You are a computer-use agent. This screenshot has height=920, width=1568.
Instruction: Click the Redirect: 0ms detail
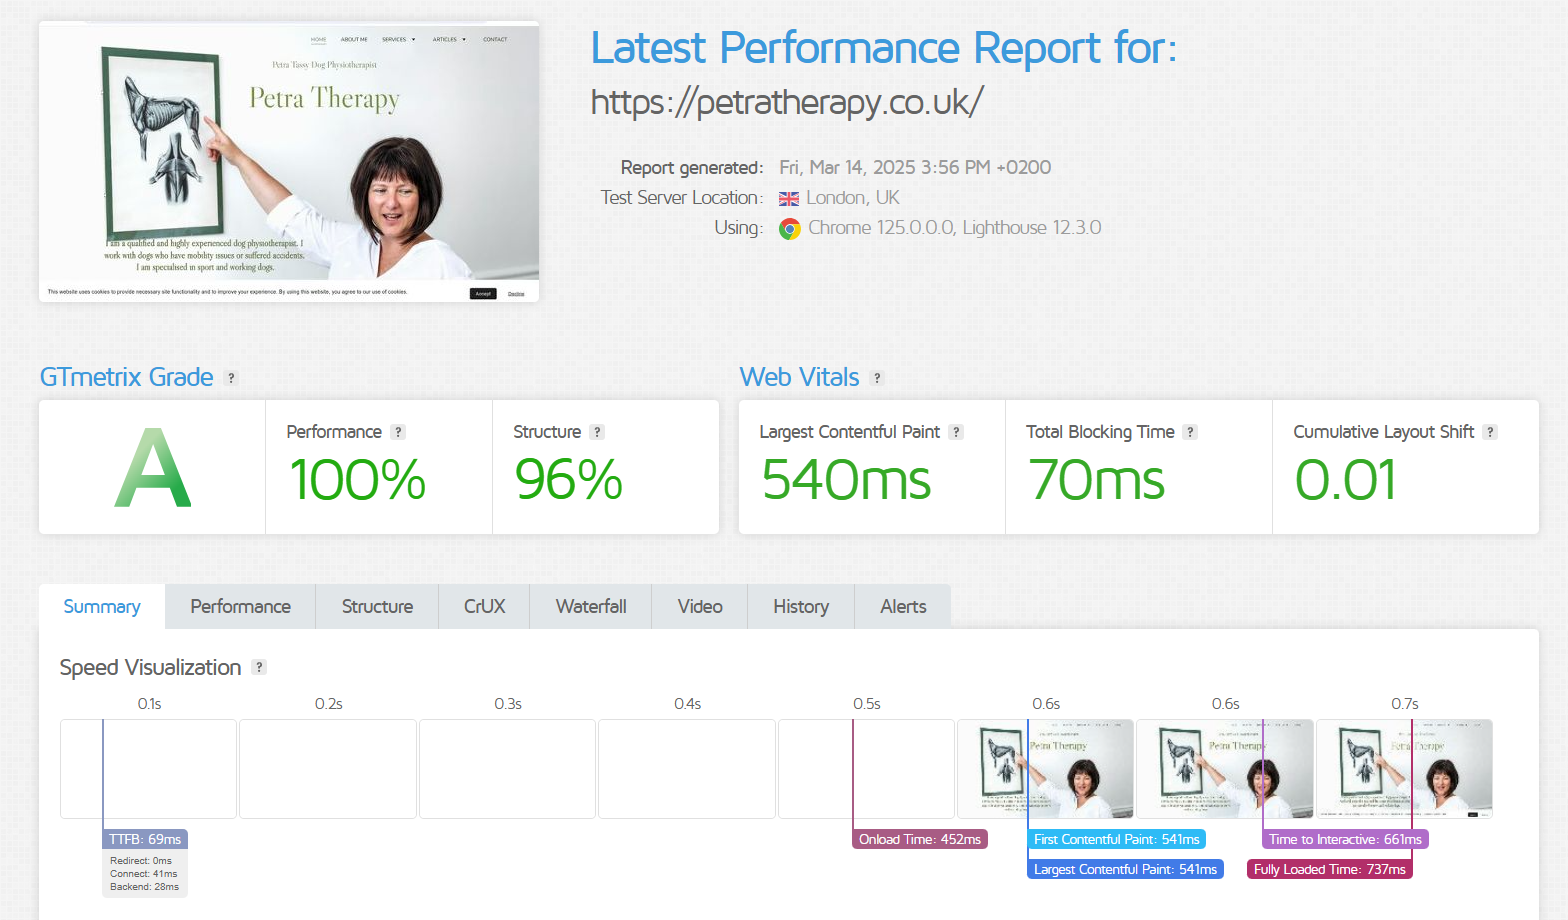(x=141, y=861)
